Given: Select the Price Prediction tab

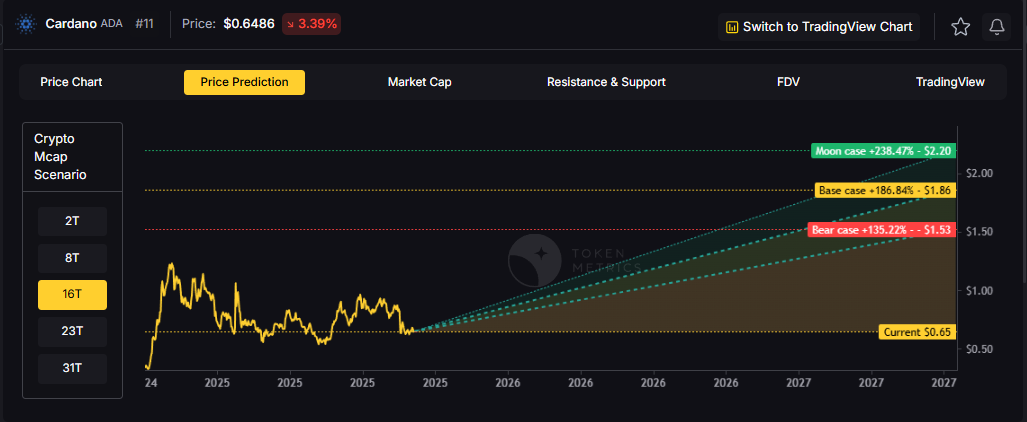Looking at the screenshot, I should pos(244,82).
